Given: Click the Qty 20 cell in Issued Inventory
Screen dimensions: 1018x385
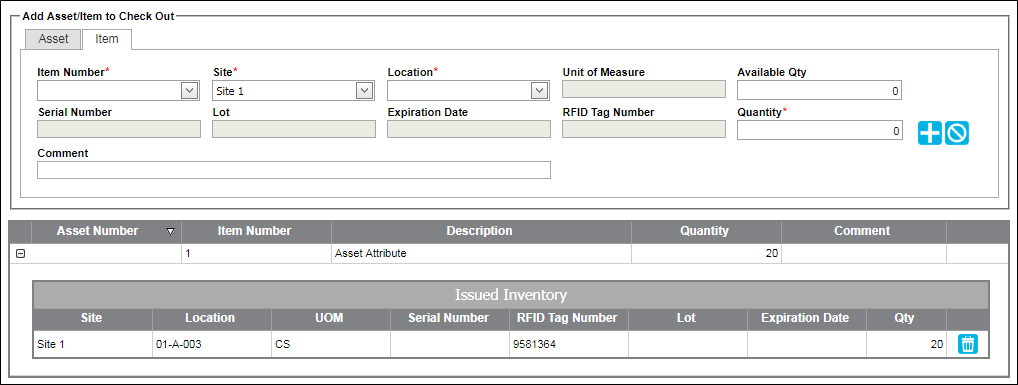Looking at the screenshot, I should tap(906, 344).
